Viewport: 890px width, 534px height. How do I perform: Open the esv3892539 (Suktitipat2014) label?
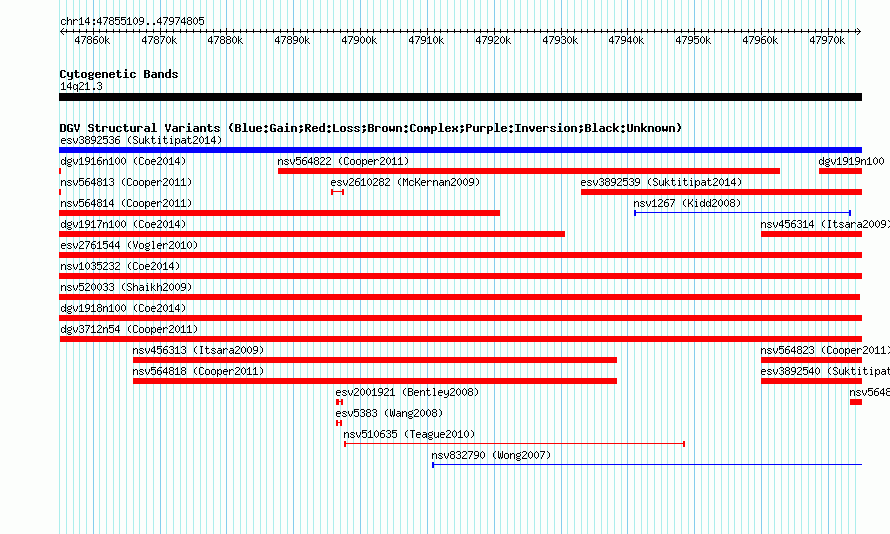click(661, 182)
